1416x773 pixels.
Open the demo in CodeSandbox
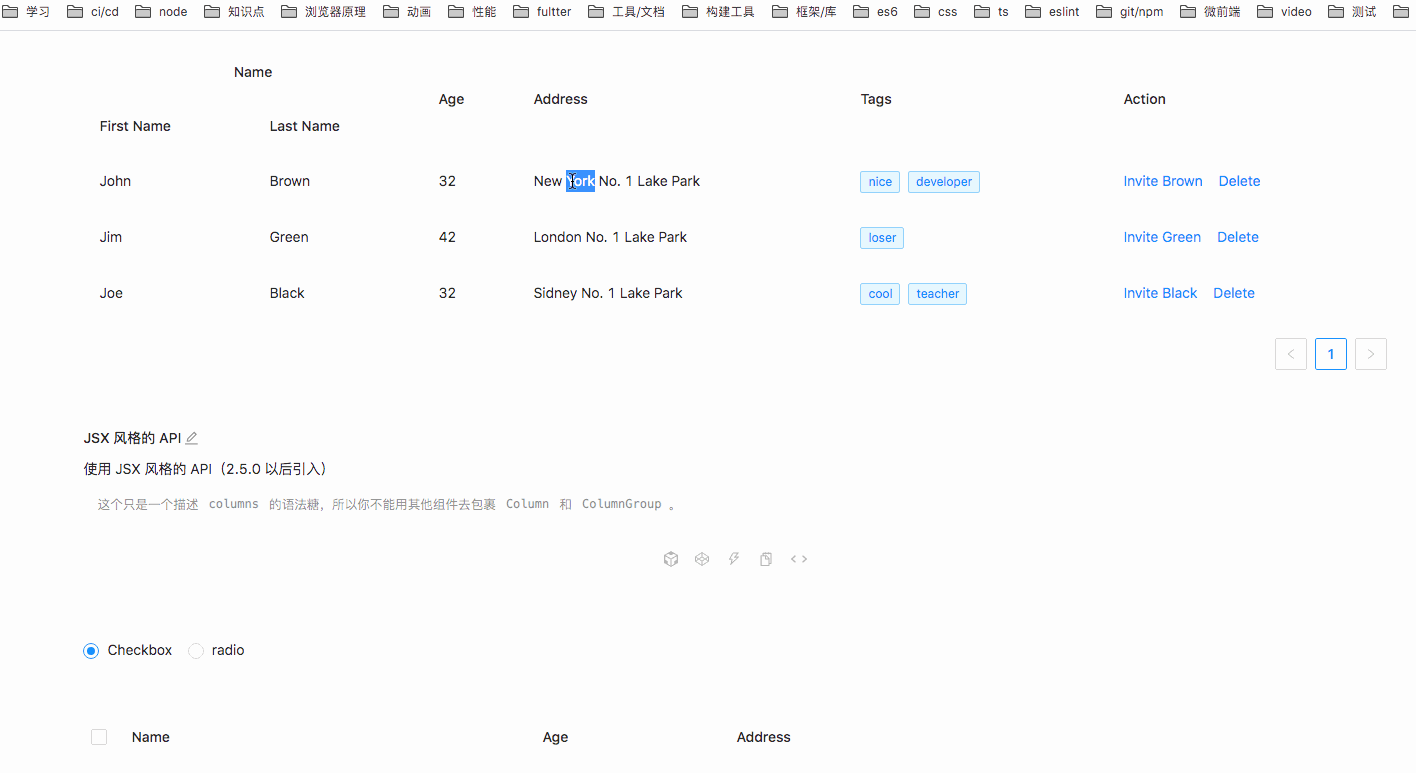coord(671,559)
